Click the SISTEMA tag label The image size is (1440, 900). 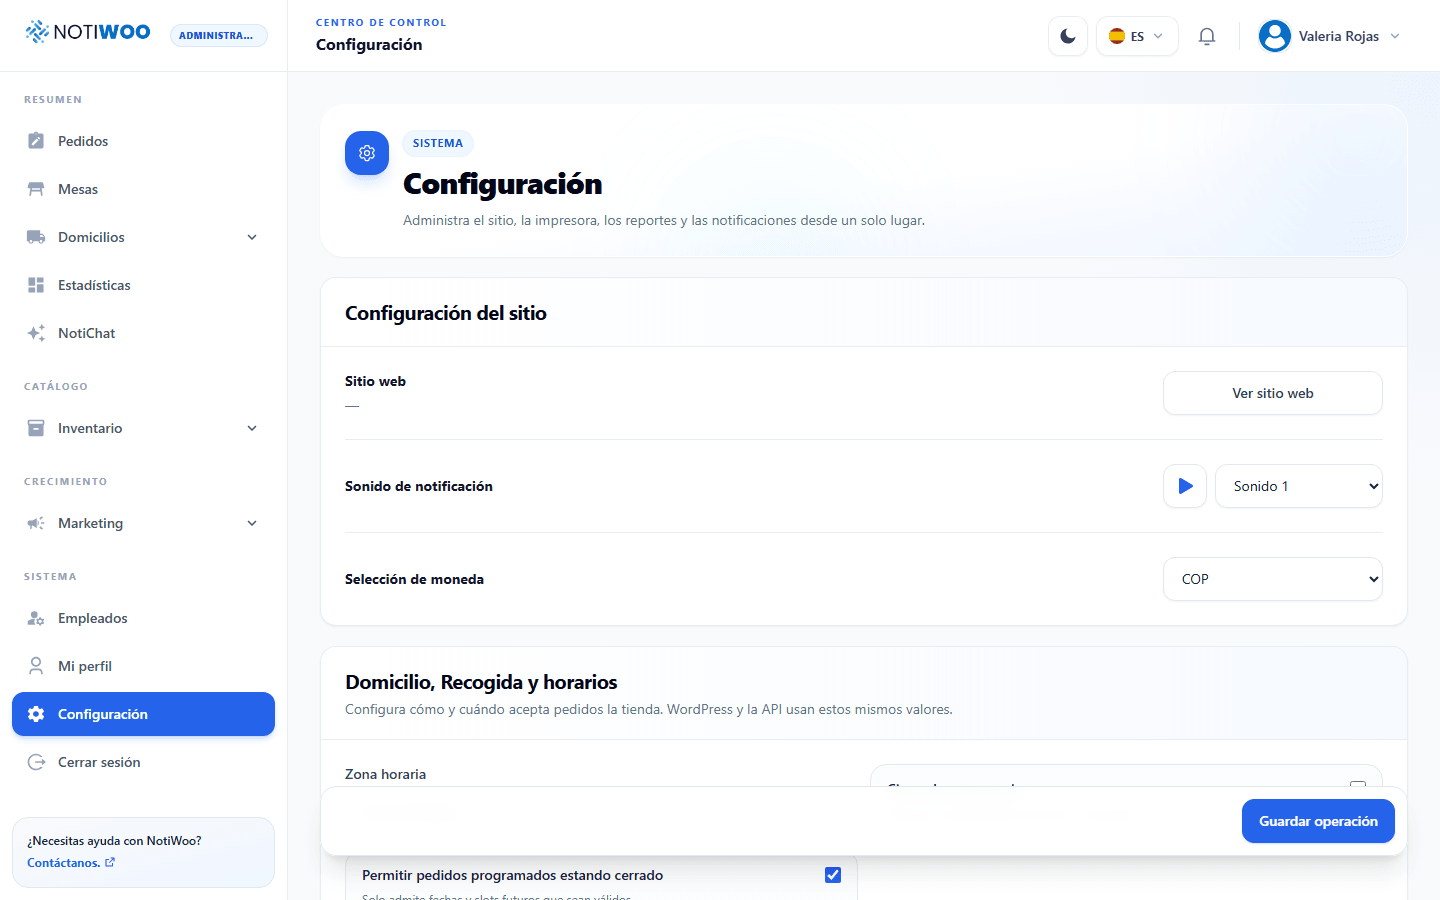point(438,143)
